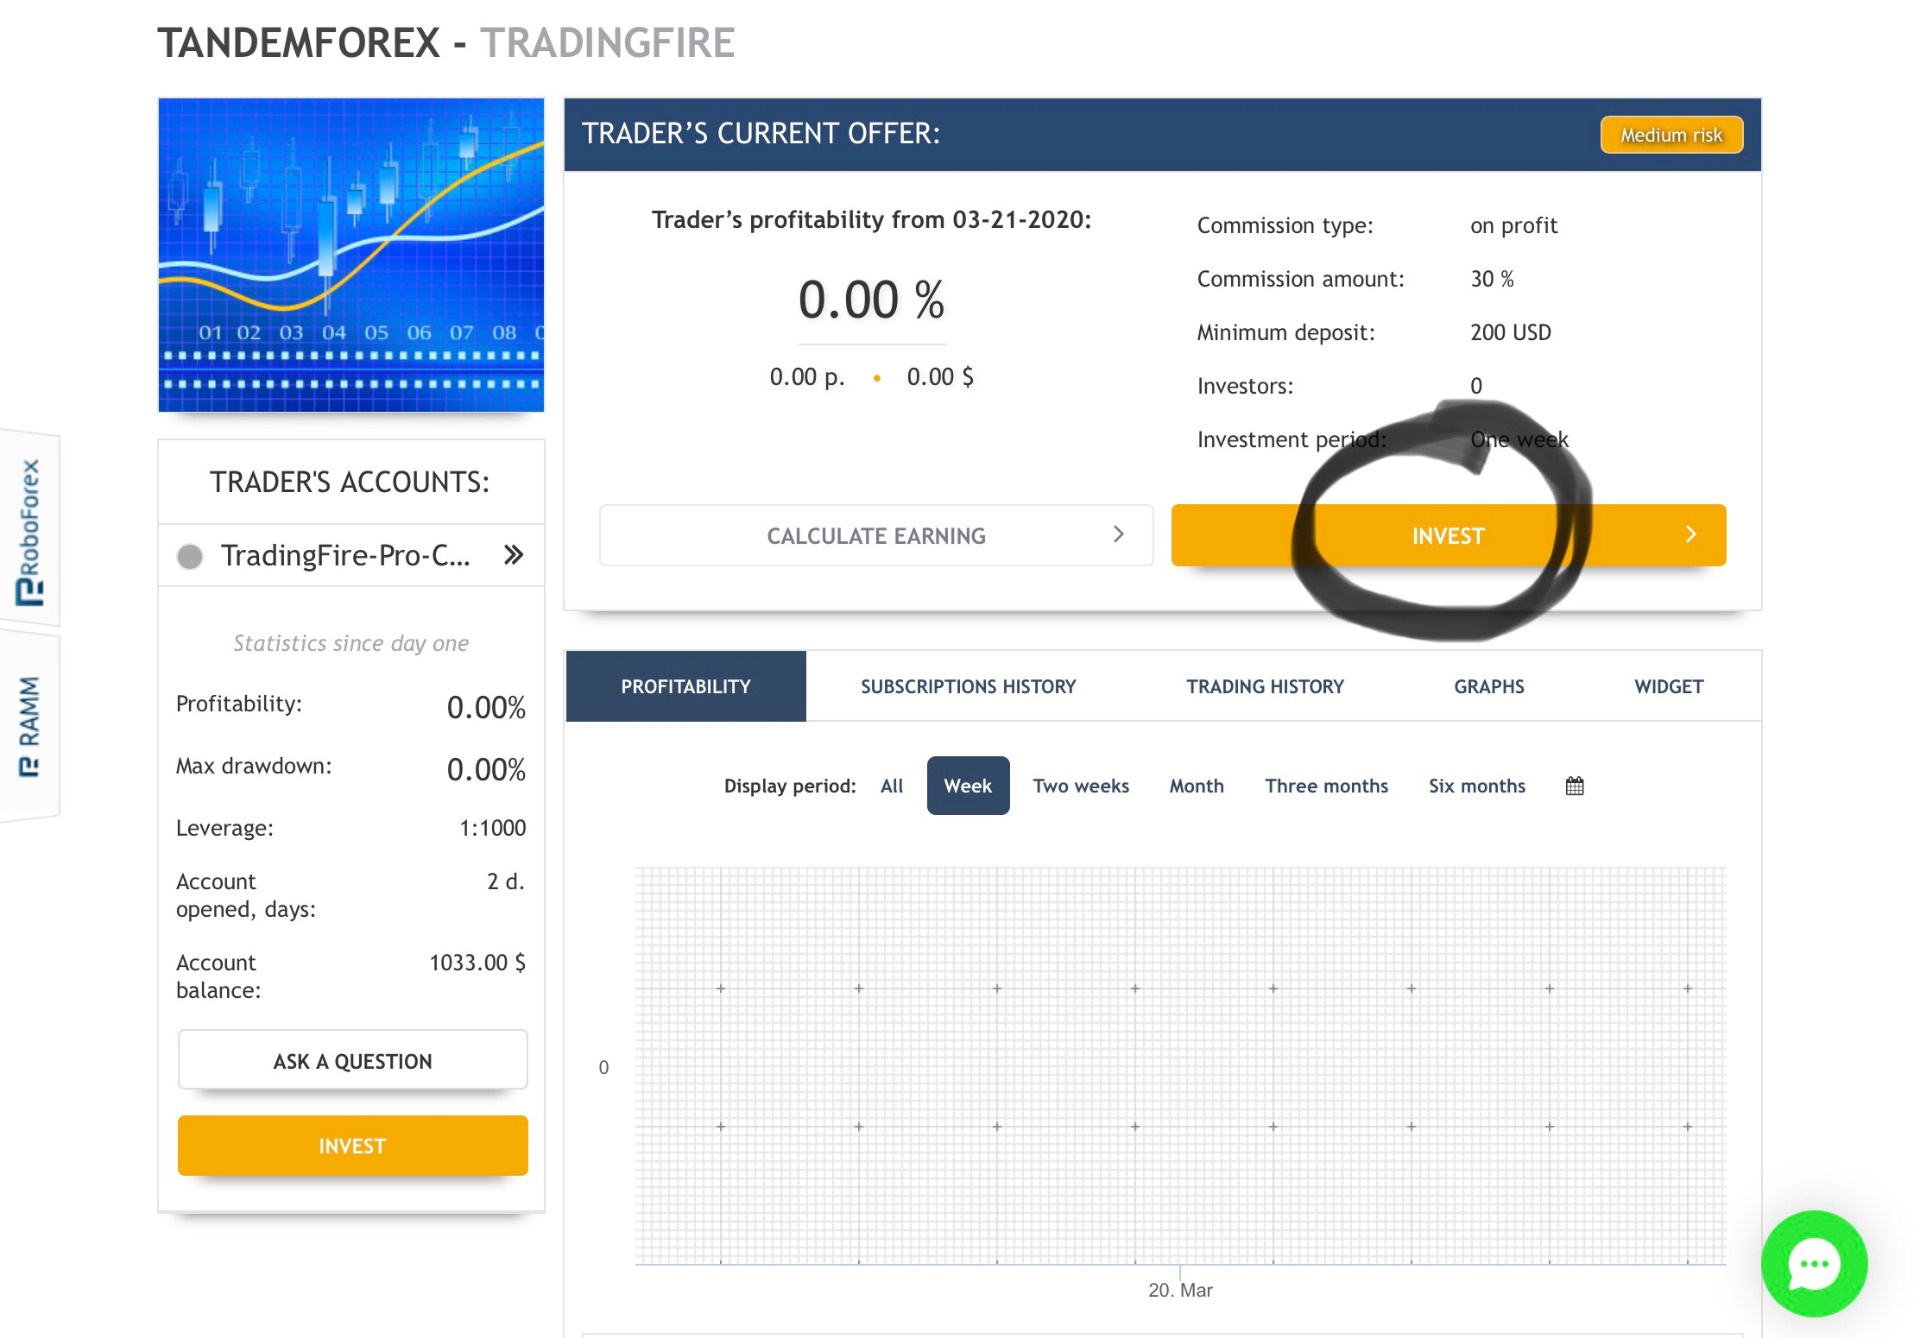Image resolution: width=1920 pixels, height=1338 pixels.
Task: Select the Month display period
Action: [1196, 786]
